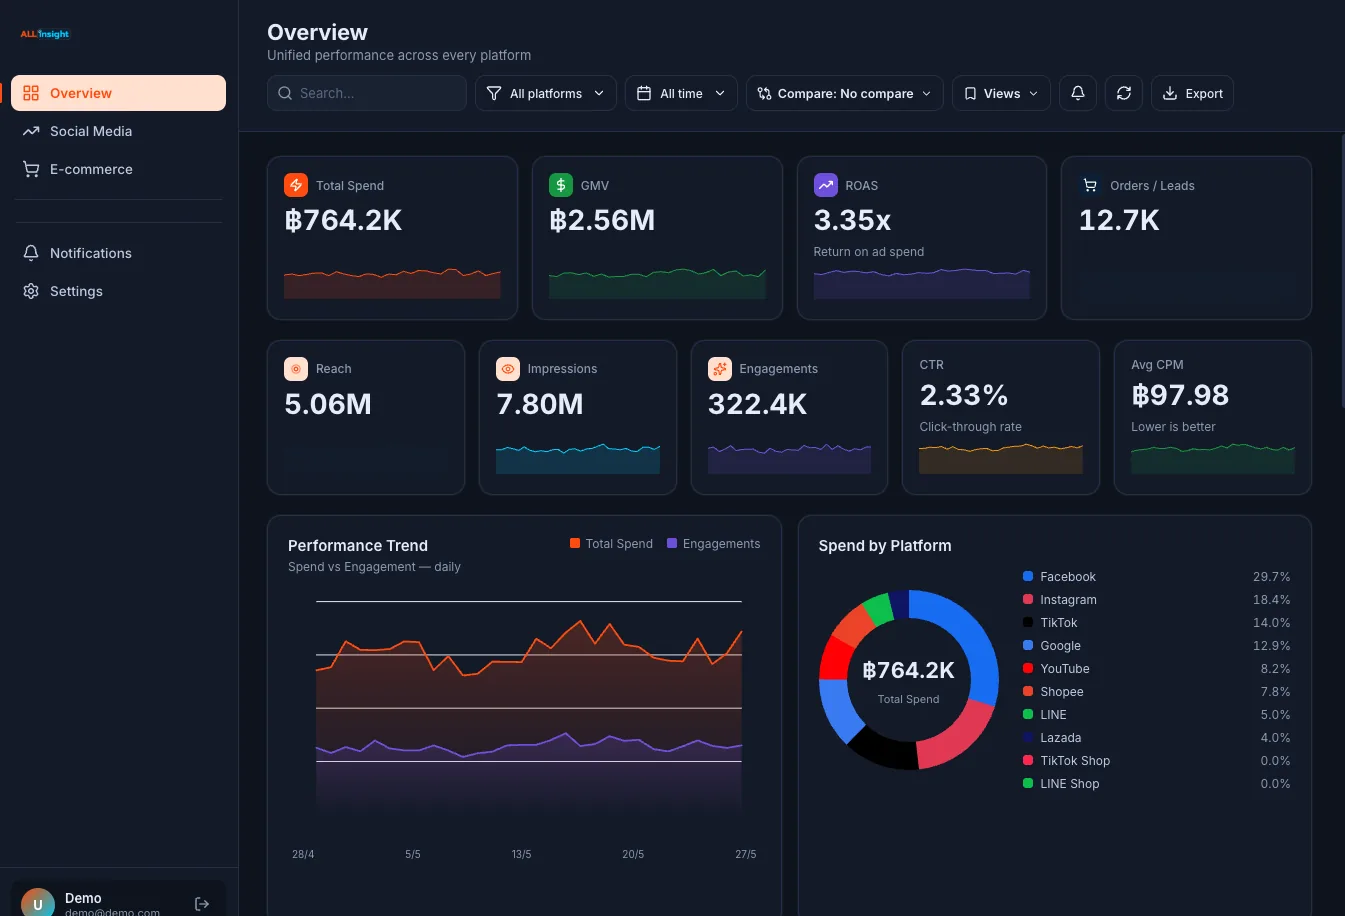Click the Total Spend lightning icon
Screen dimensions: 1345x916
[x=296, y=185]
